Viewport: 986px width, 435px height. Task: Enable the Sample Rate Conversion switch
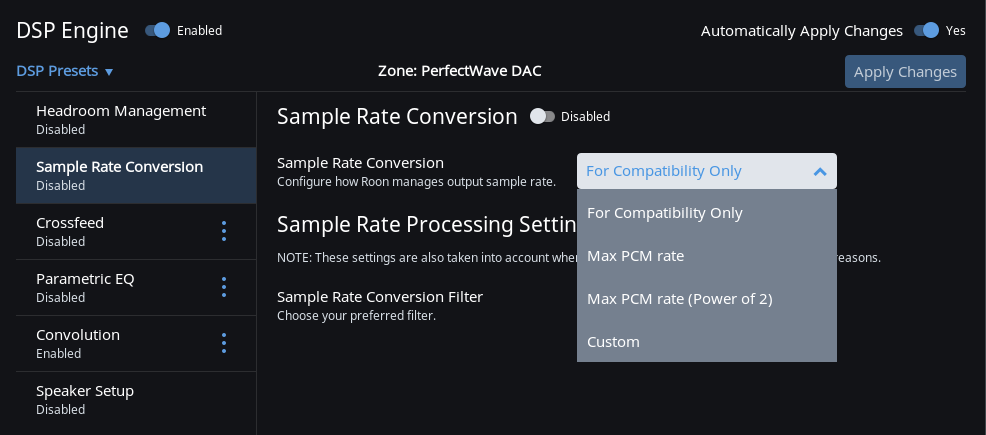click(x=542, y=116)
